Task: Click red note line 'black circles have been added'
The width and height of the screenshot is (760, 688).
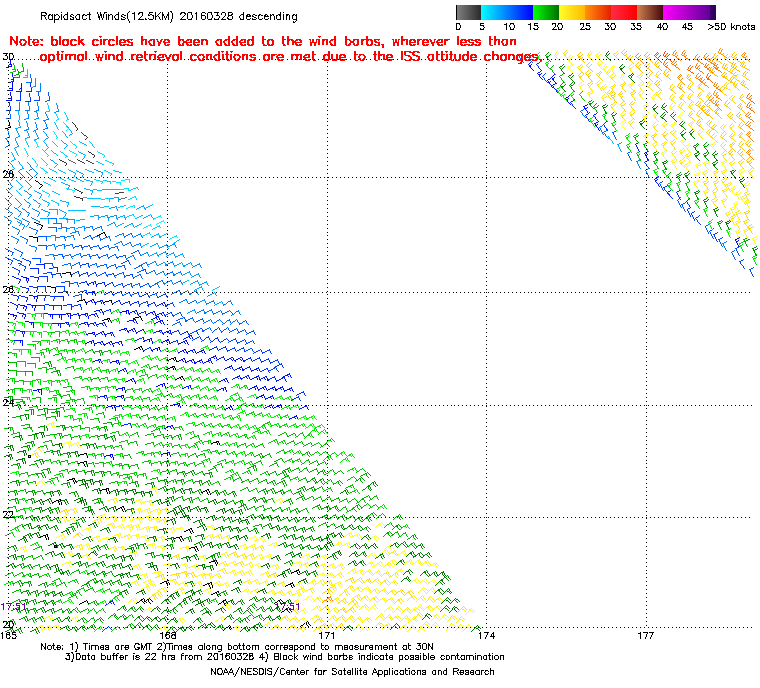Action: tap(263, 41)
